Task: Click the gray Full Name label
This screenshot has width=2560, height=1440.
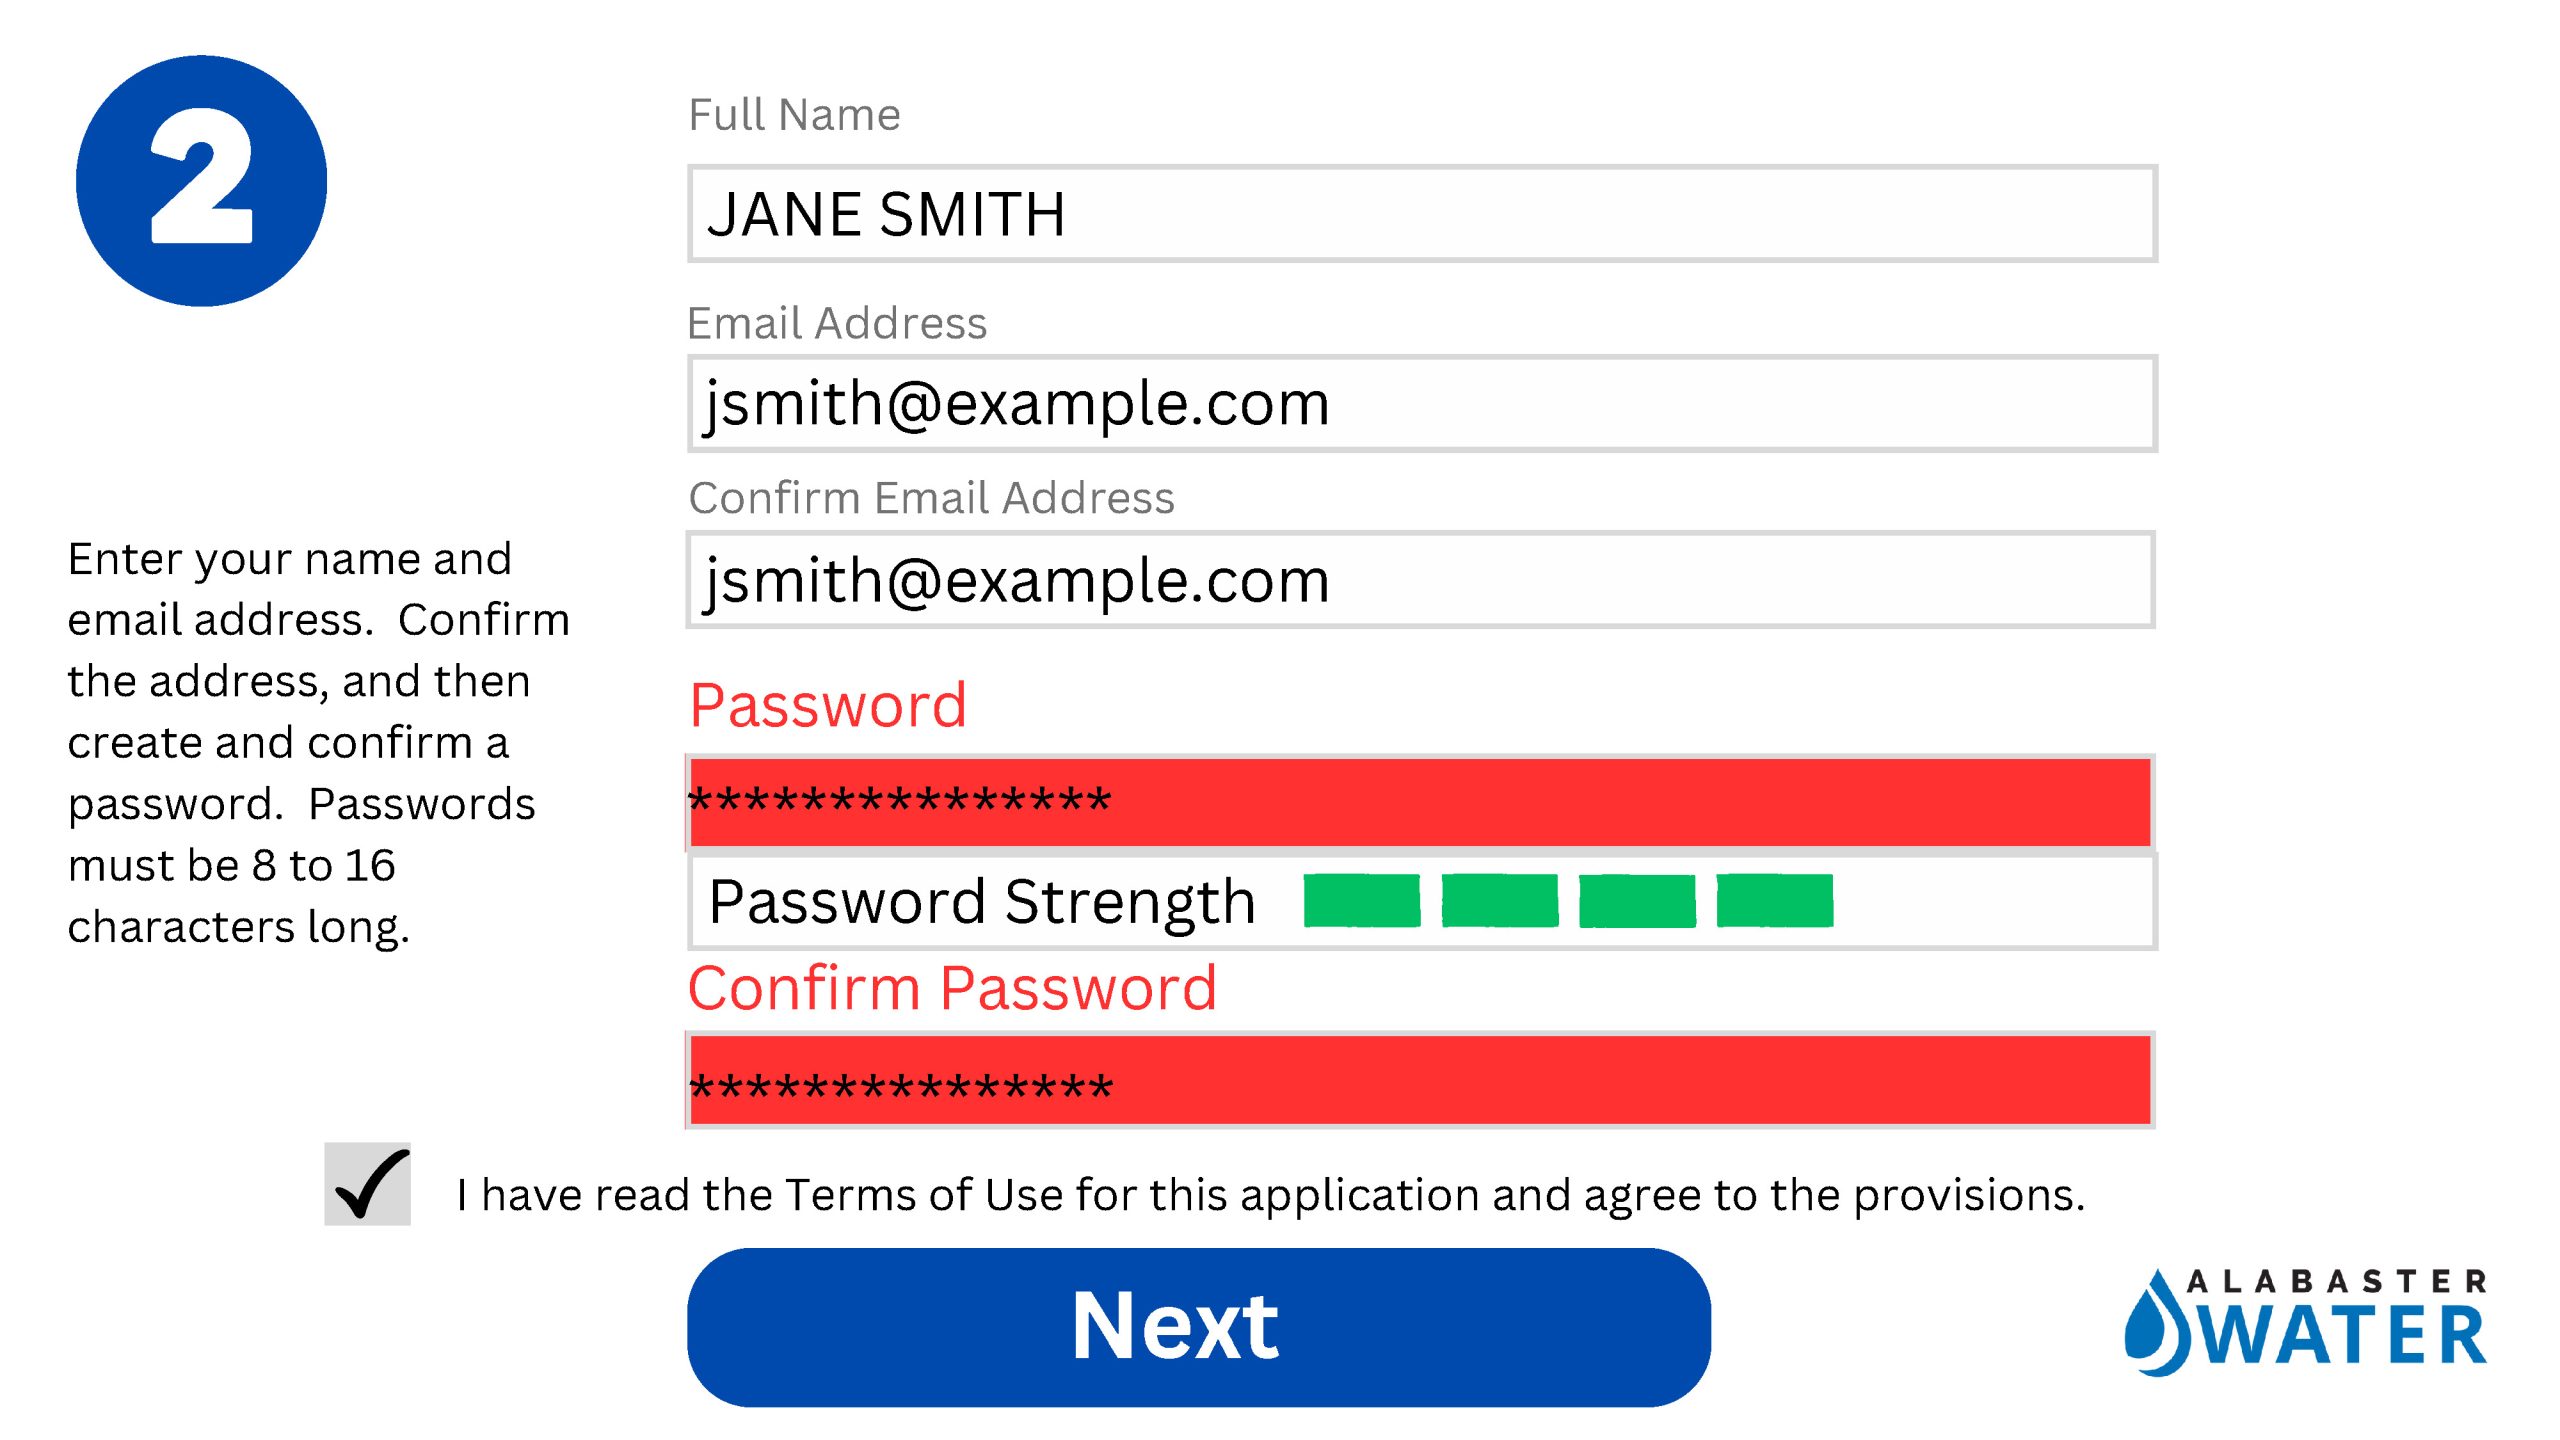Action: (x=794, y=115)
